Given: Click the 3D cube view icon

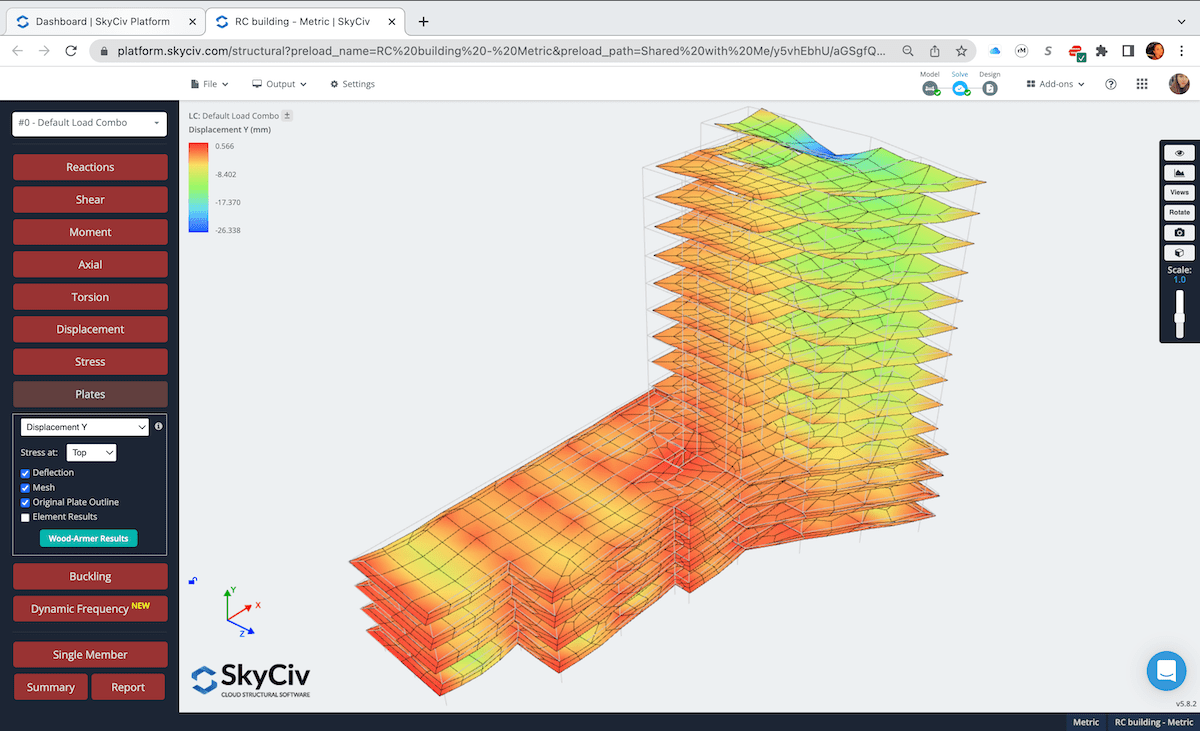Looking at the screenshot, I should click(x=1179, y=252).
